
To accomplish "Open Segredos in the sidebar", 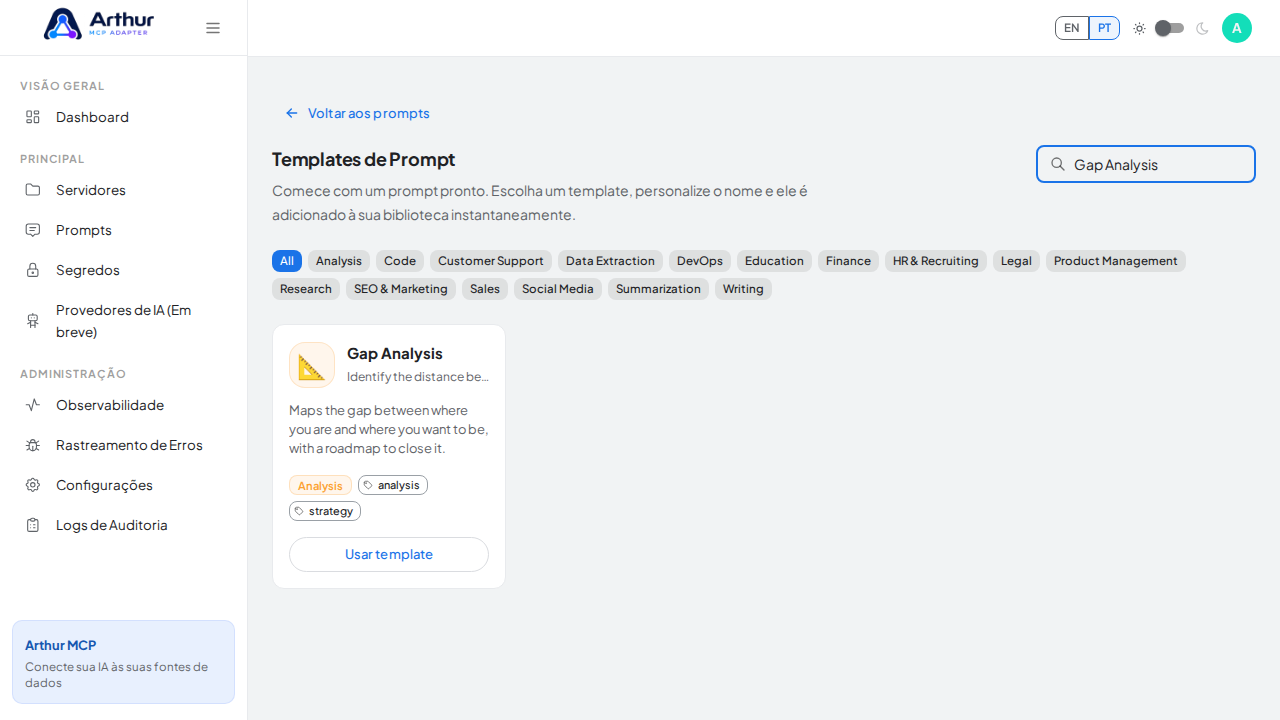I will [123, 270].
